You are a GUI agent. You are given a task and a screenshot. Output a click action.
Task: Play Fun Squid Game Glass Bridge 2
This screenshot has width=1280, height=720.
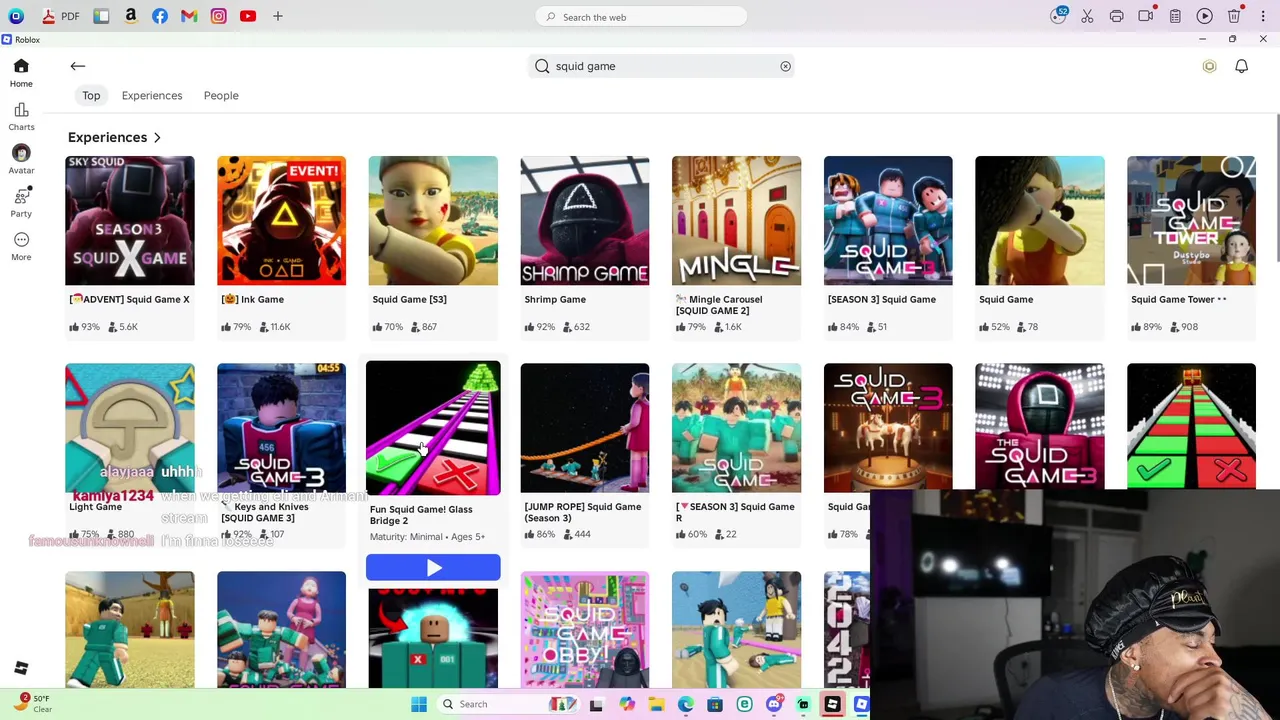[433, 568]
